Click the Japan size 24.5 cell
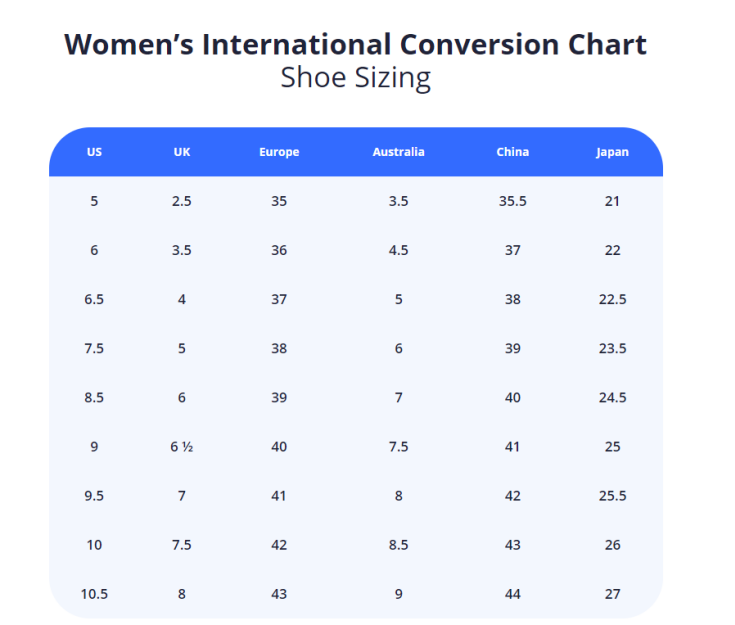 coord(612,397)
